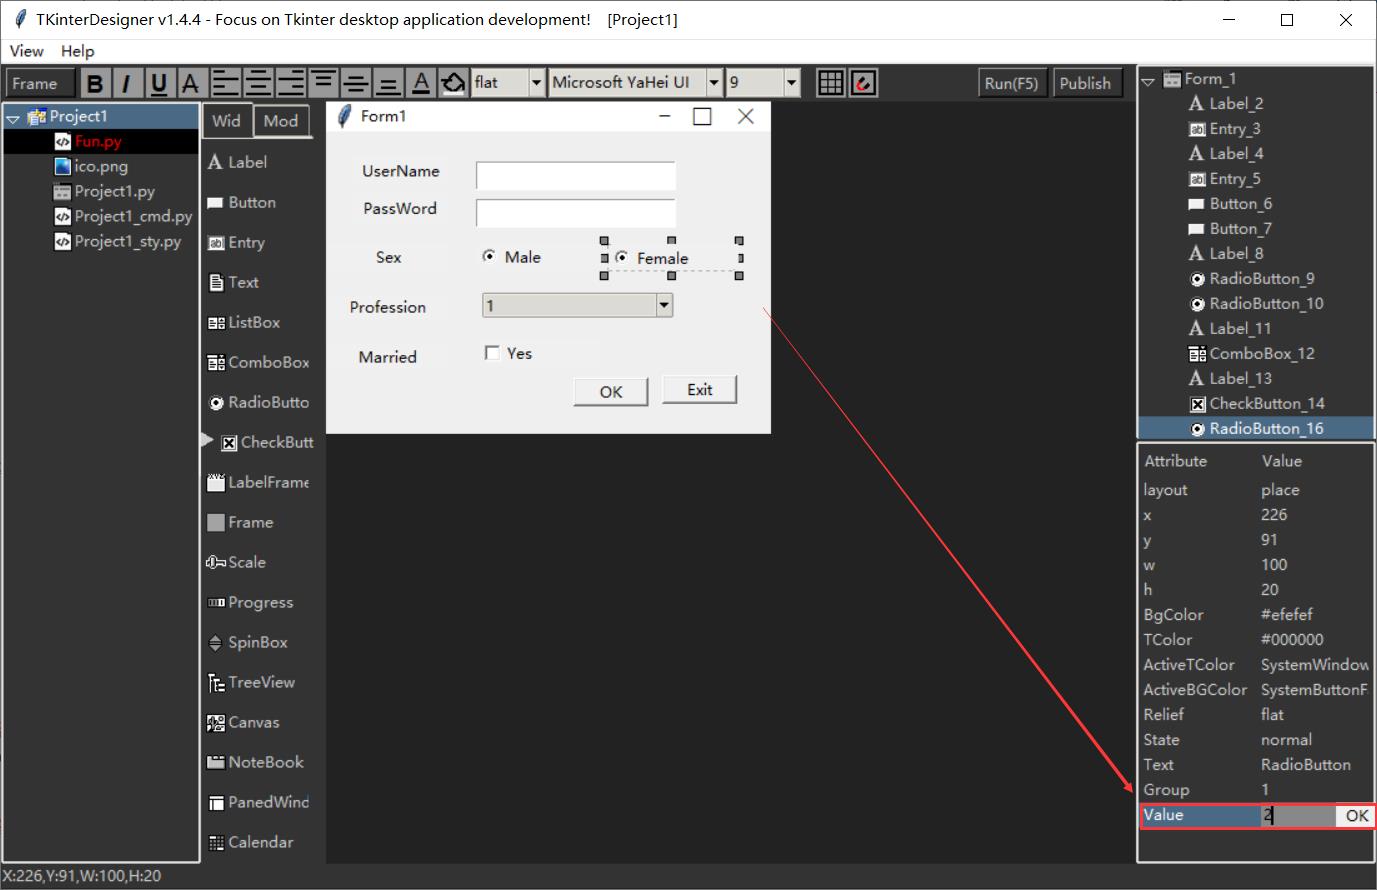Select the Progress widget in palette
Screen dimensions: 1377x890
[250, 602]
